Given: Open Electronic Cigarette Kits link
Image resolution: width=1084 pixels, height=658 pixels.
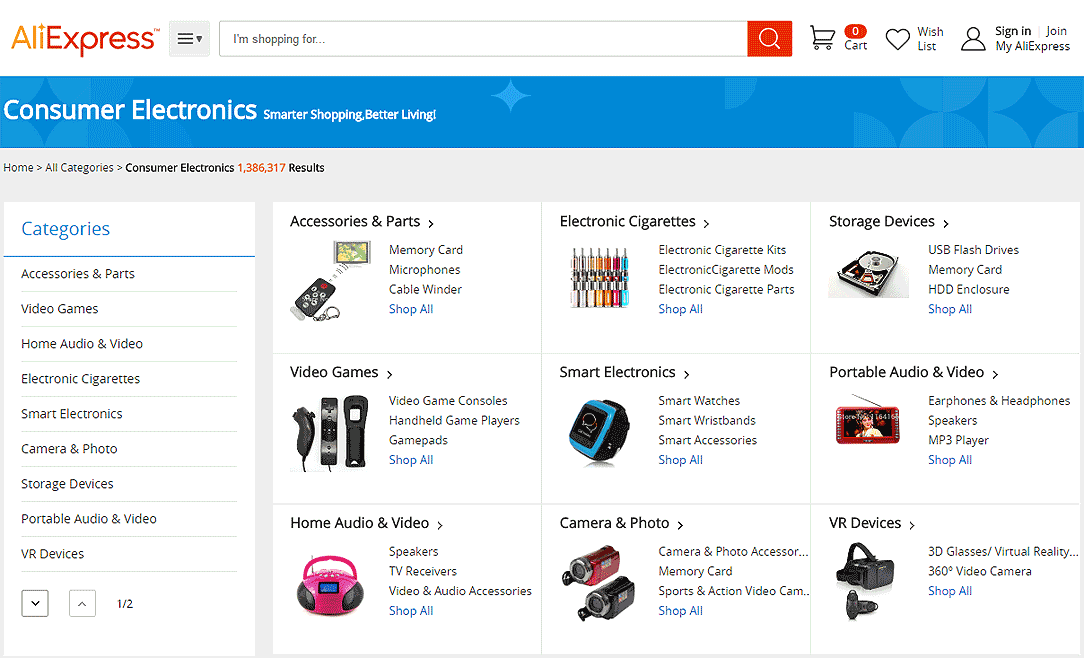Looking at the screenshot, I should pos(722,250).
